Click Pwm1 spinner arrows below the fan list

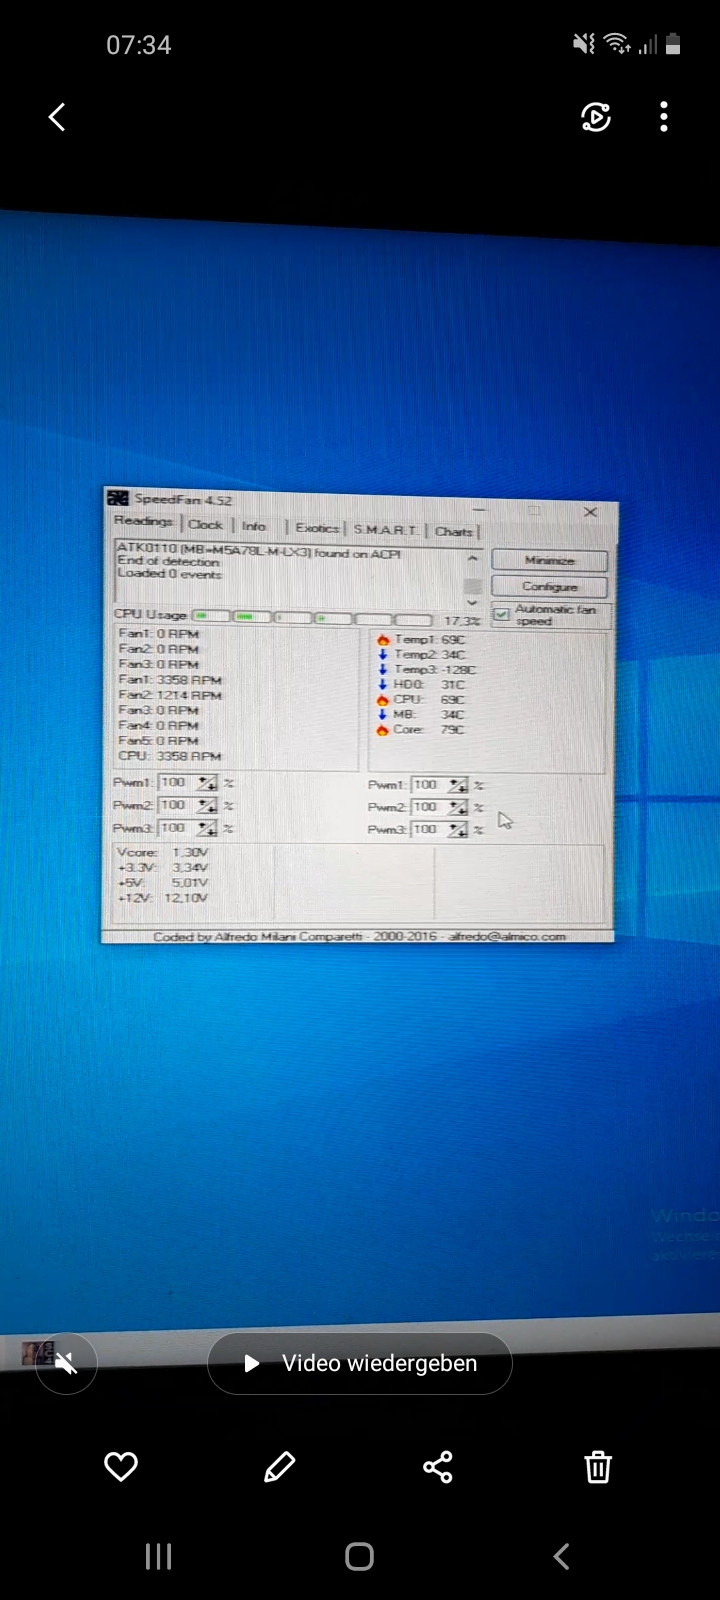coord(207,783)
